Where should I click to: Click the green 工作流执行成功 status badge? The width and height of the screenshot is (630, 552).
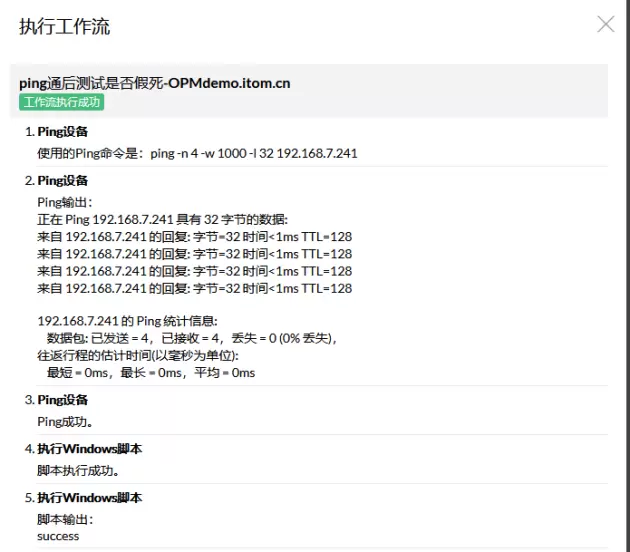[x=61, y=102]
